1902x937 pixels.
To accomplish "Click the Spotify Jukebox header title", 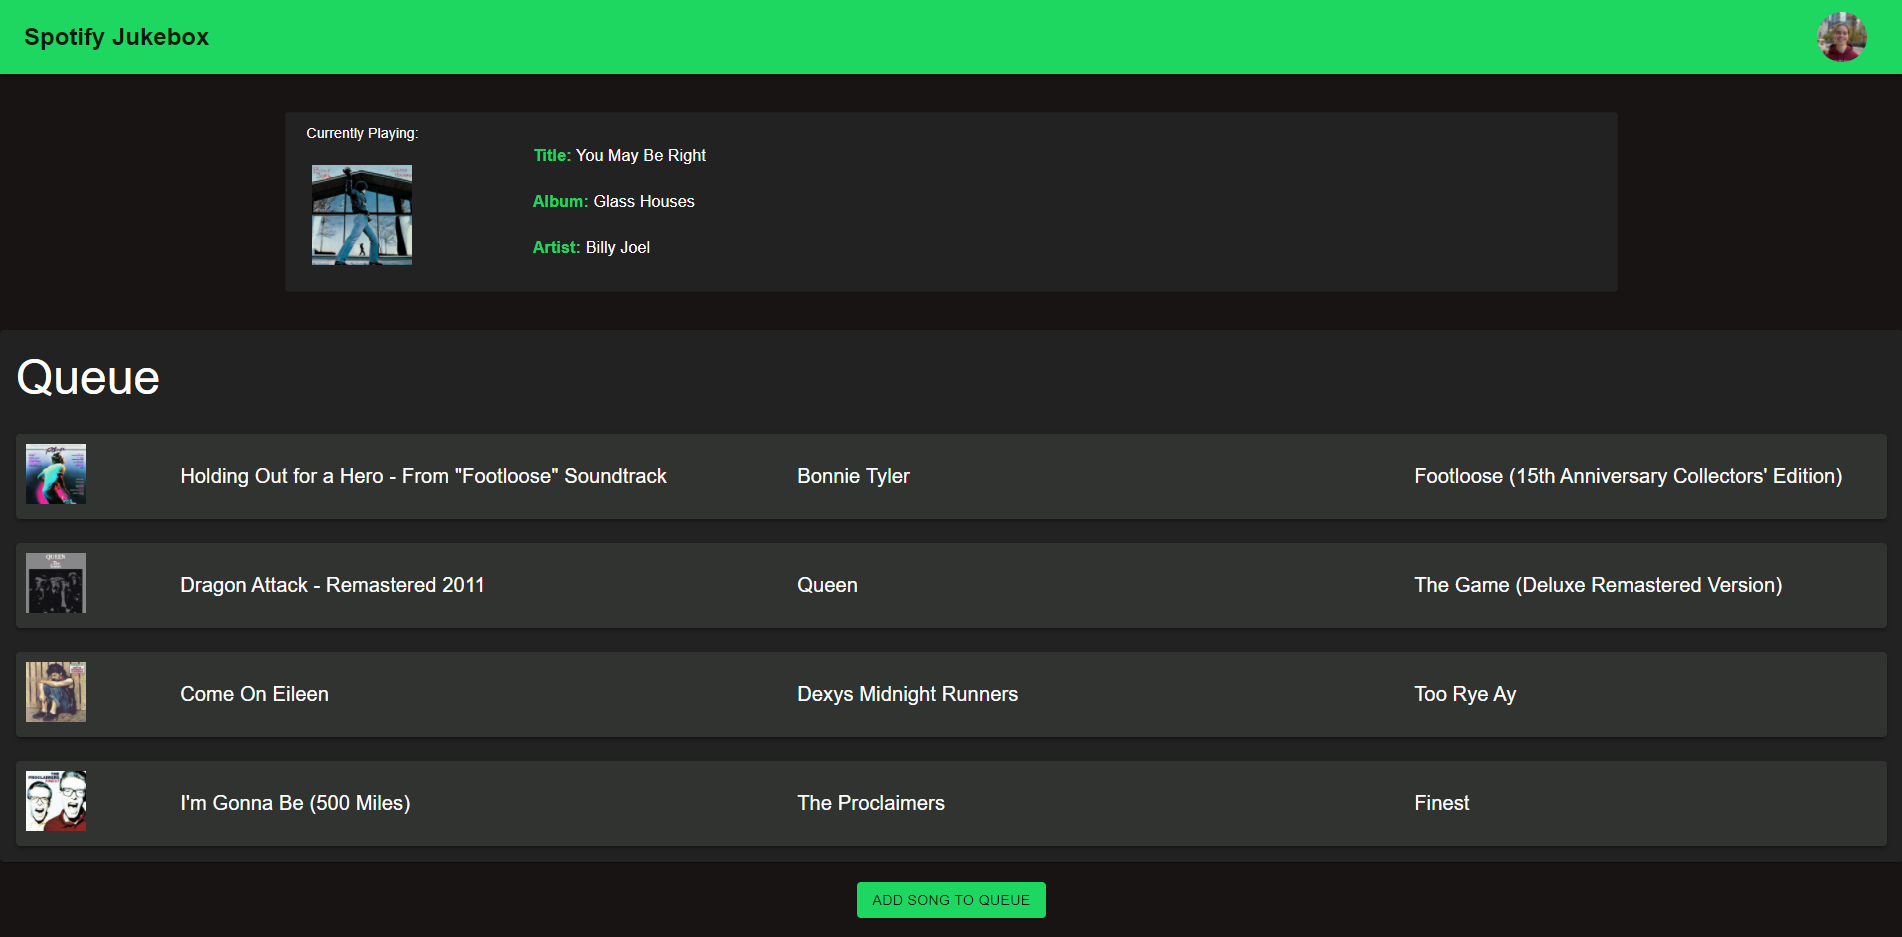I will (117, 36).
